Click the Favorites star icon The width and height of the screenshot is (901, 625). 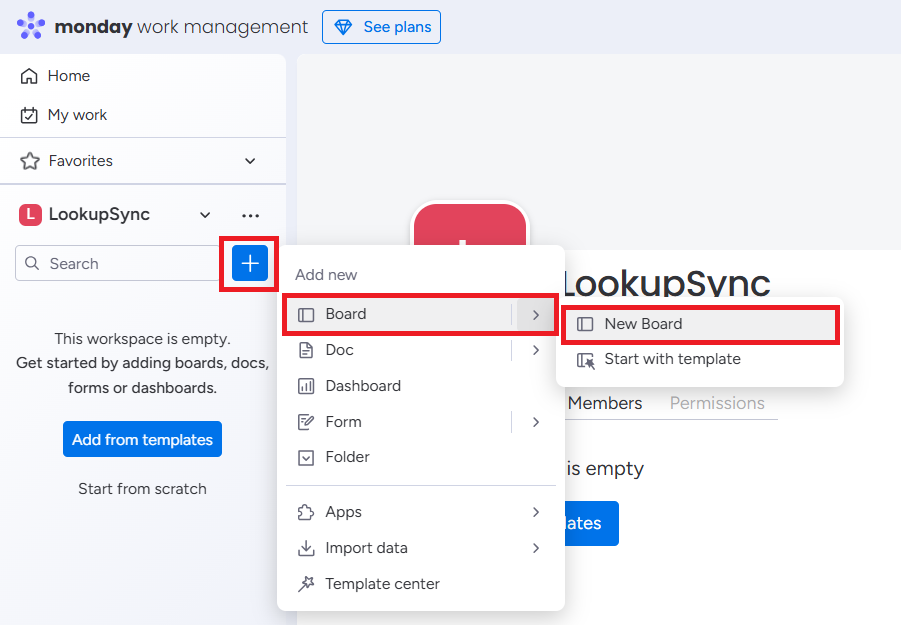(x=29, y=161)
